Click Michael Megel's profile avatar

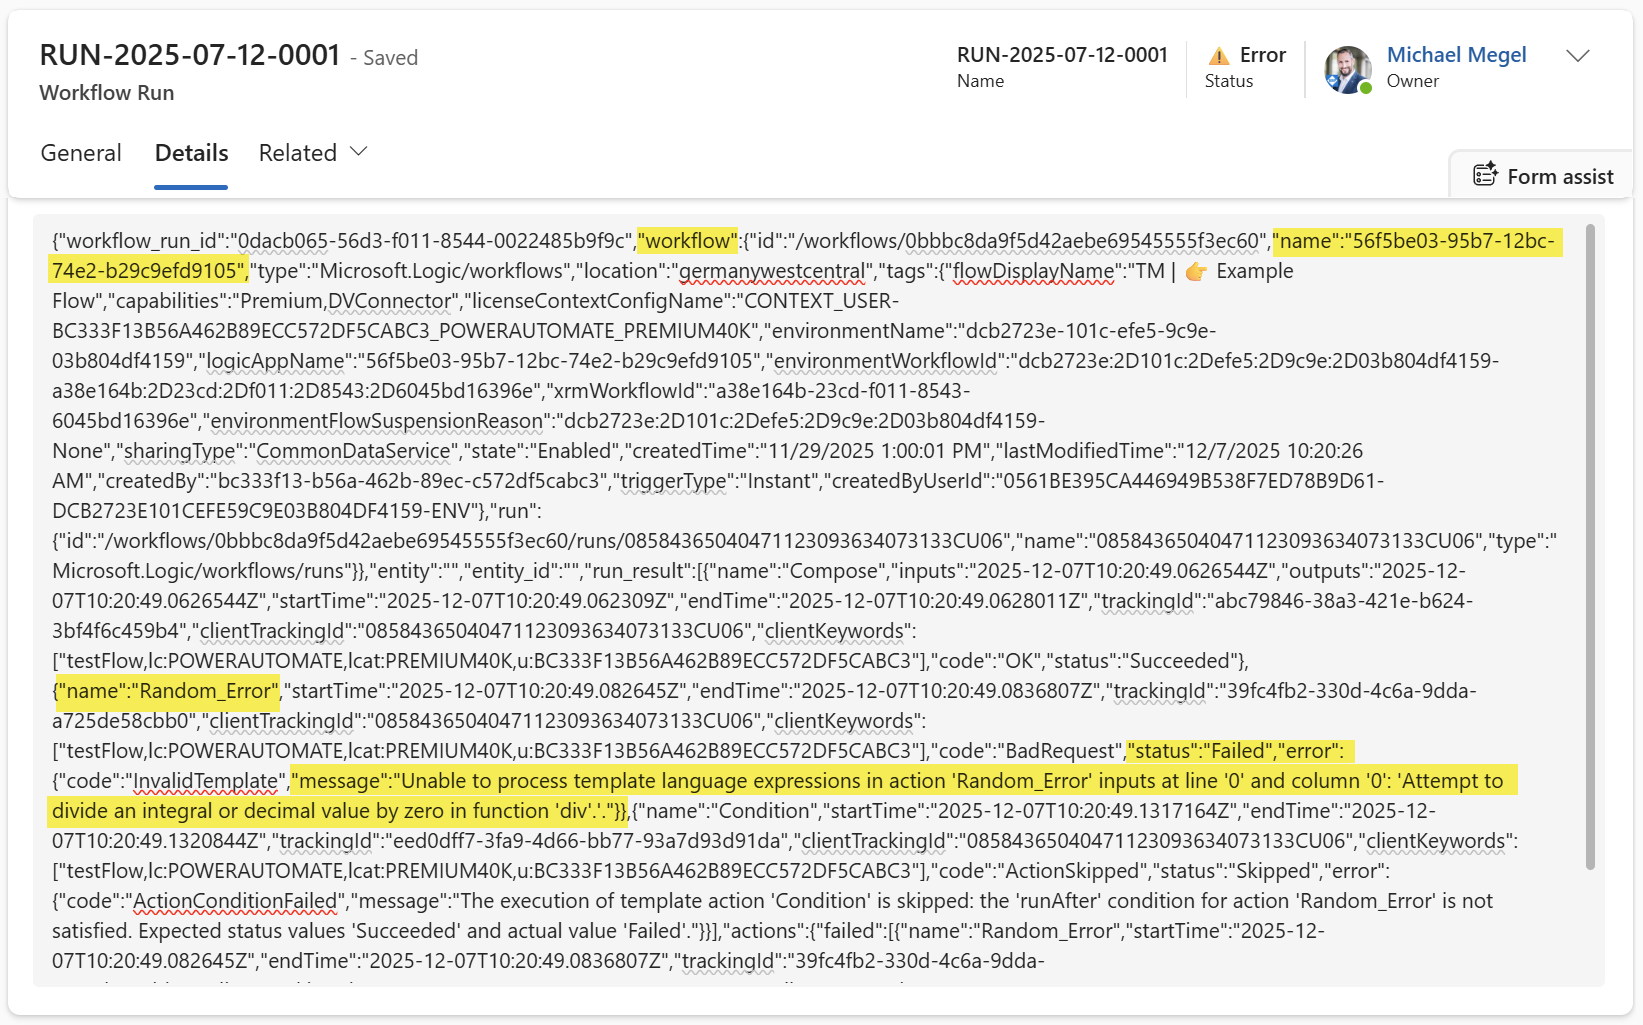pyautogui.click(x=1347, y=69)
